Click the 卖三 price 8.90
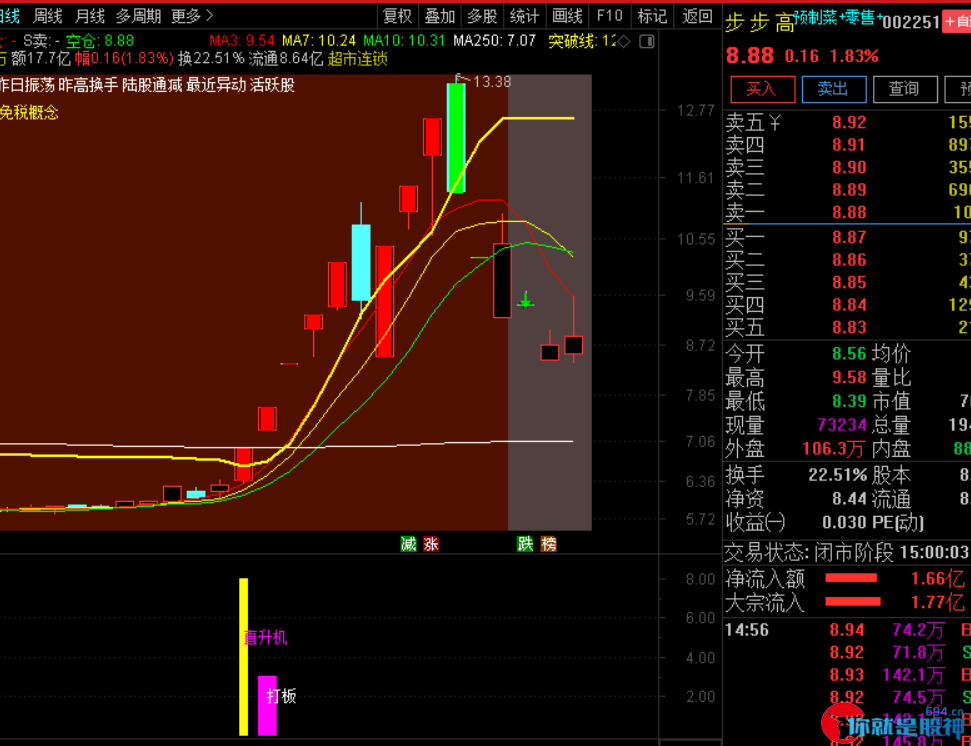The height and width of the screenshot is (746, 971). tap(848, 167)
